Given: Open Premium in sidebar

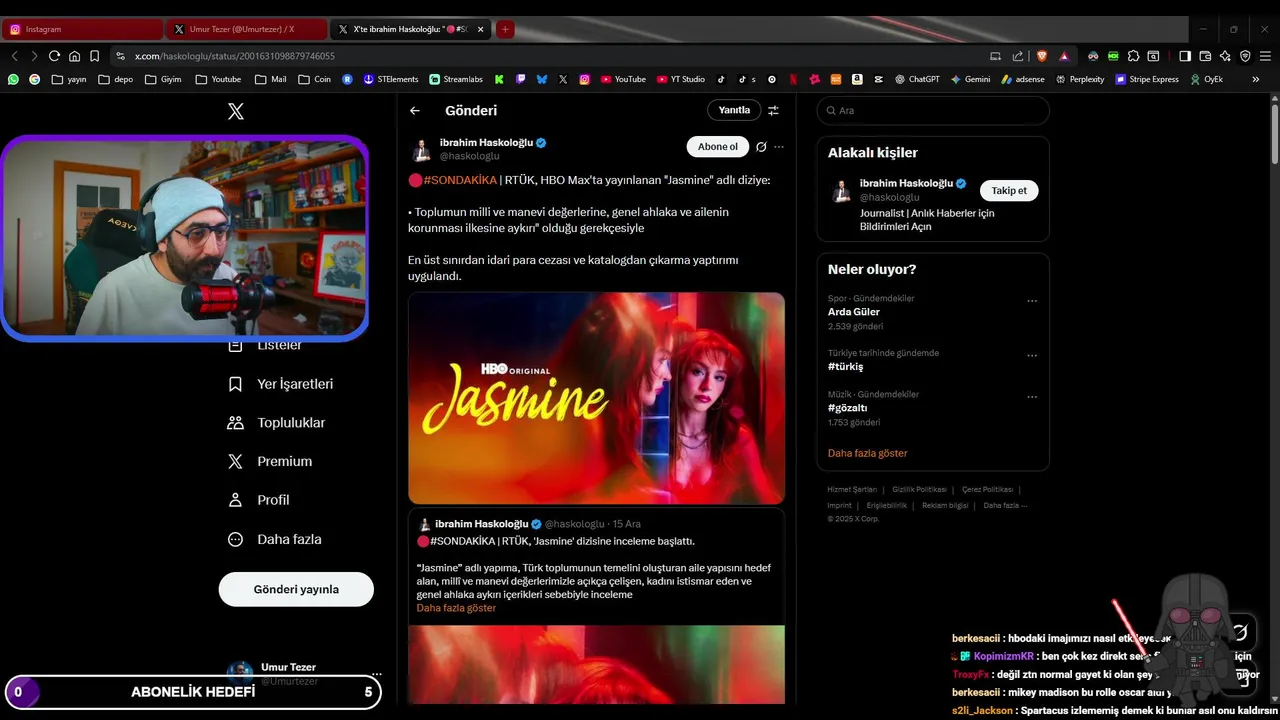Looking at the screenshot, I should click(269, 461).
